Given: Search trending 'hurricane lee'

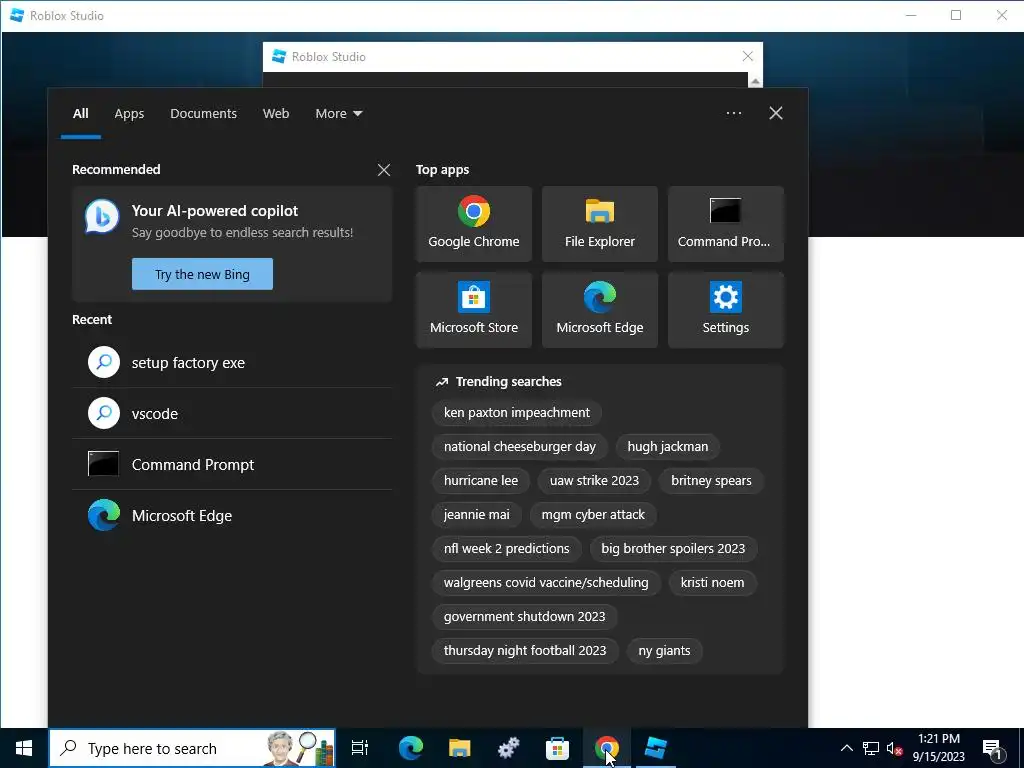Looking at the screenshot, I should (x=481, y=481).
